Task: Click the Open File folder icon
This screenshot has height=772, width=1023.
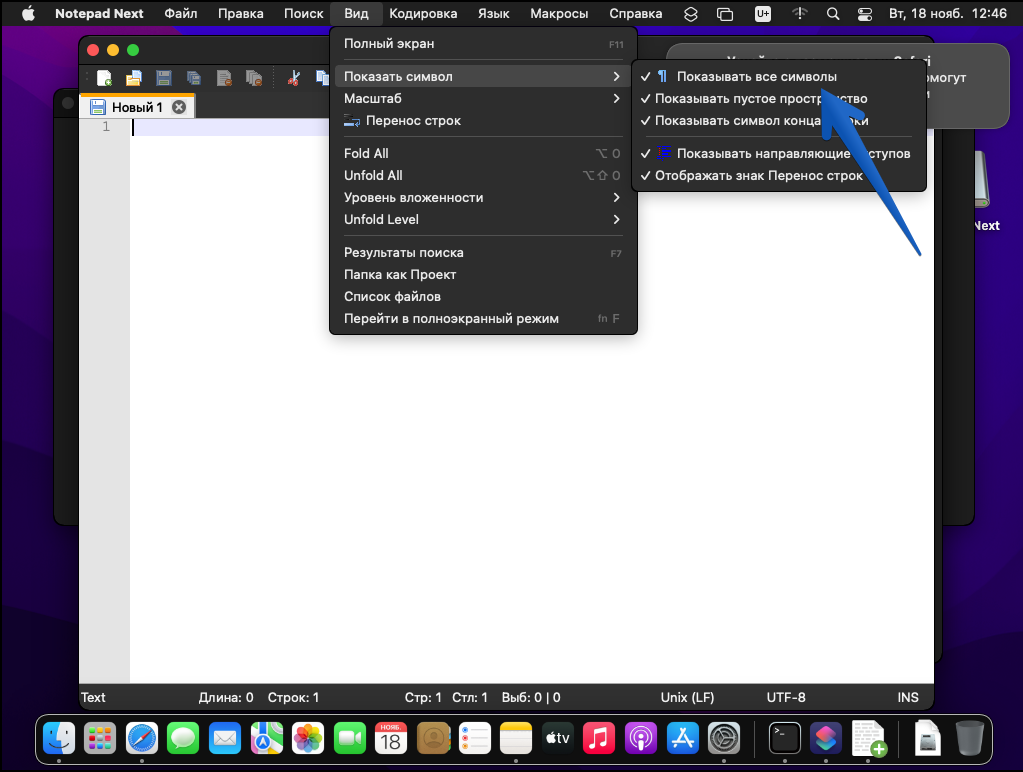Action: pos(133,78)
